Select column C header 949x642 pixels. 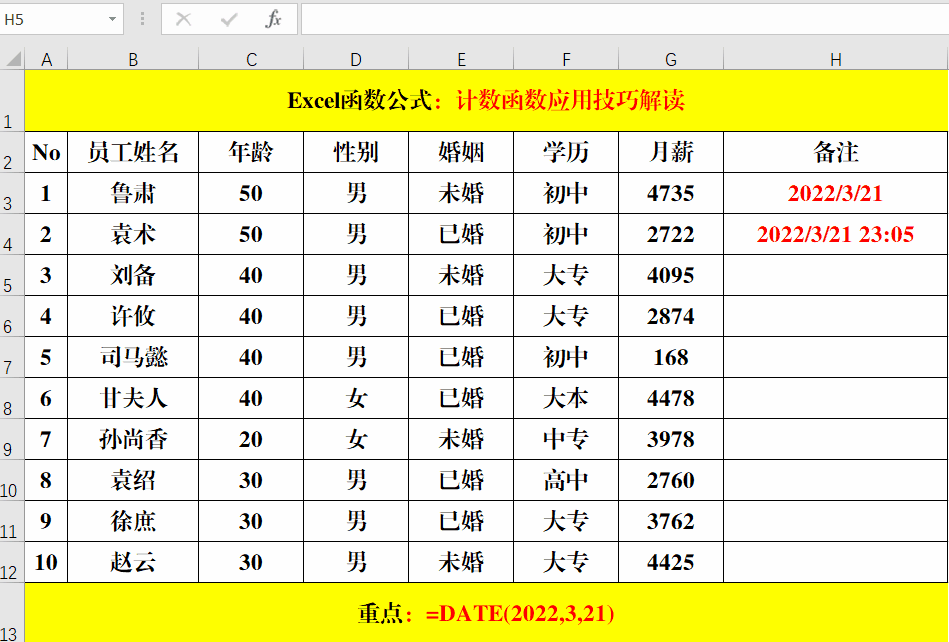(251, 59)
